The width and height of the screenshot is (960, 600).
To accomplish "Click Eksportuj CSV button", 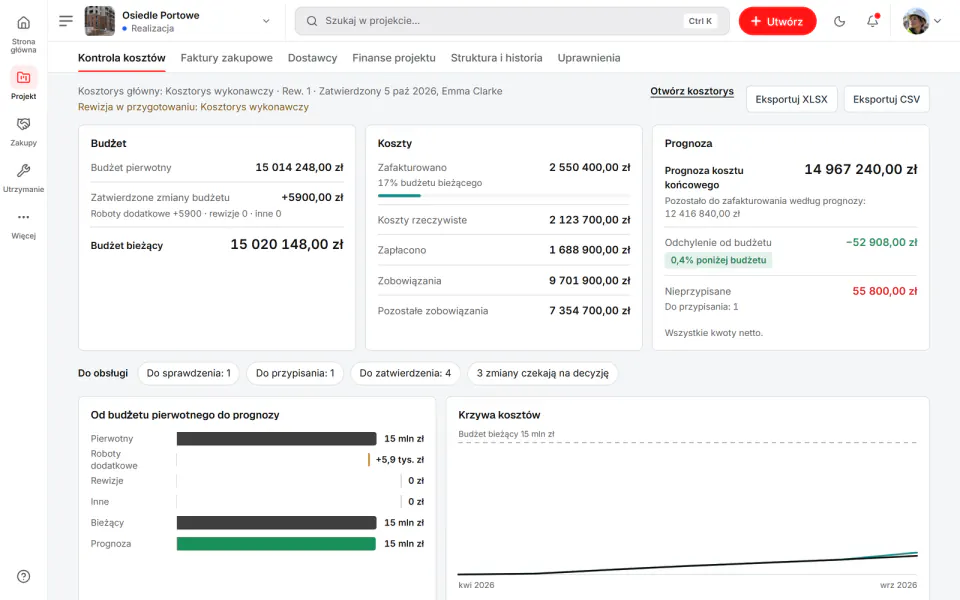I will (x=887, y=99).
